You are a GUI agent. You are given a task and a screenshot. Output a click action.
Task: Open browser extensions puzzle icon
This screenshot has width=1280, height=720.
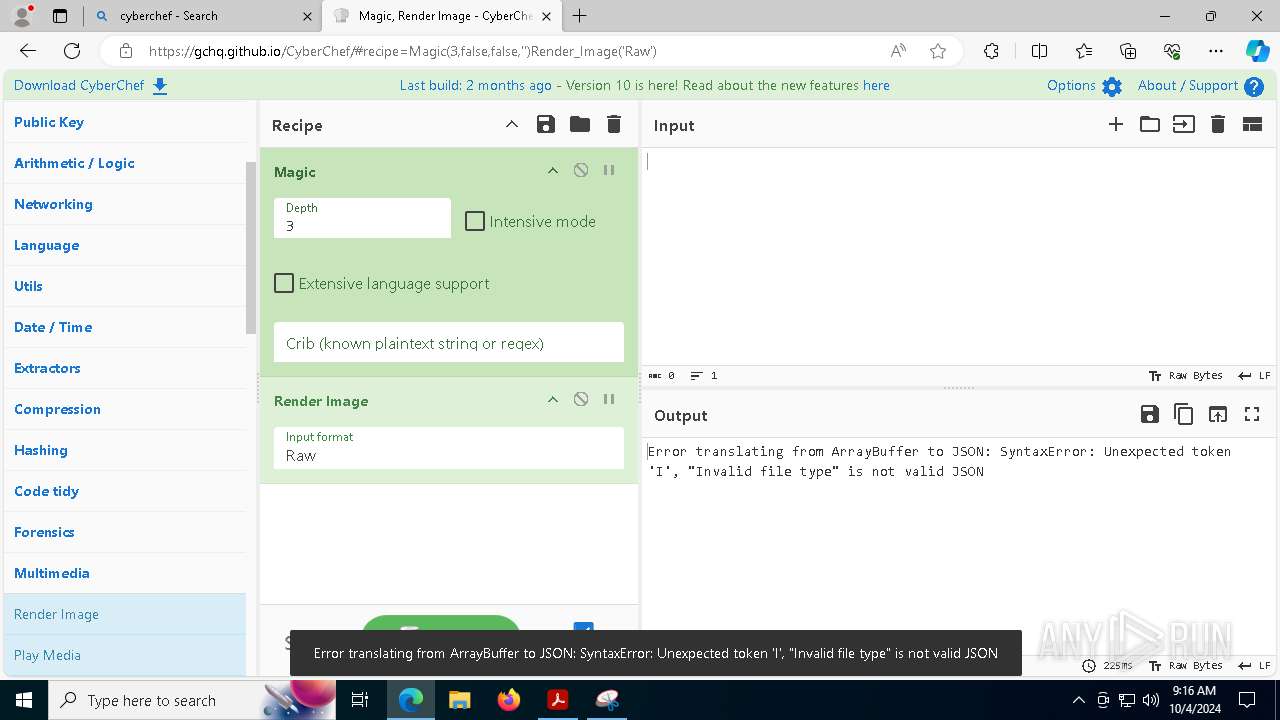(x=991, y=51)
